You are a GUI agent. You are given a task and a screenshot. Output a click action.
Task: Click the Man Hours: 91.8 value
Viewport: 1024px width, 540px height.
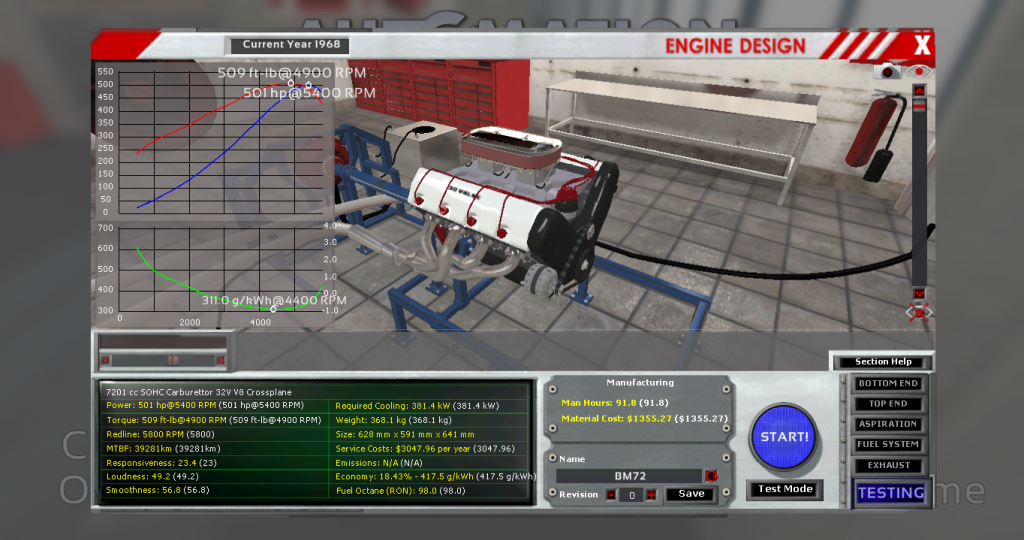point(615,403)
